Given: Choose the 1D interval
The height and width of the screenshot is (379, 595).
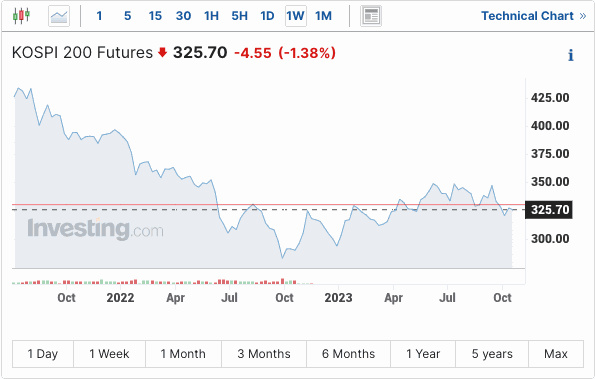Looking at the screenshot, I should 267,16.
